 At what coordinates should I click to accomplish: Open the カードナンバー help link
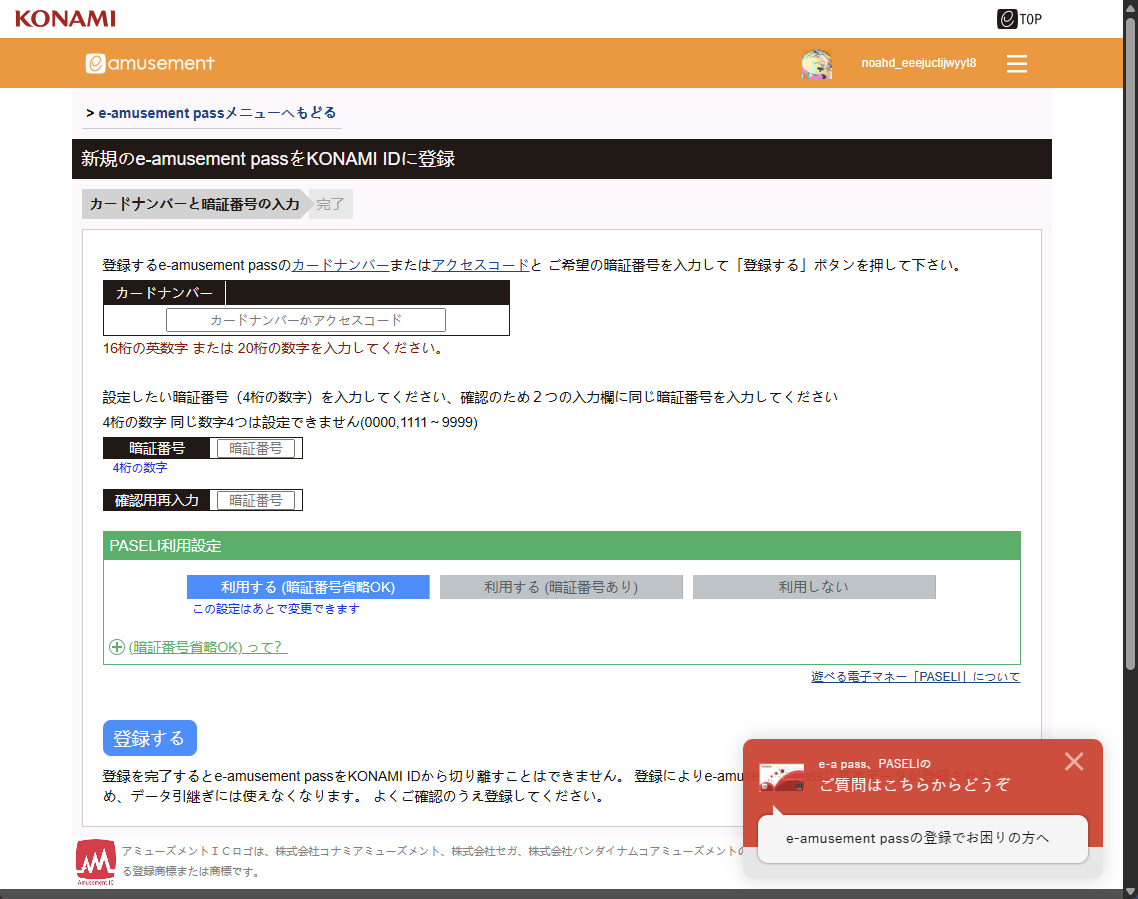[340, 265]
